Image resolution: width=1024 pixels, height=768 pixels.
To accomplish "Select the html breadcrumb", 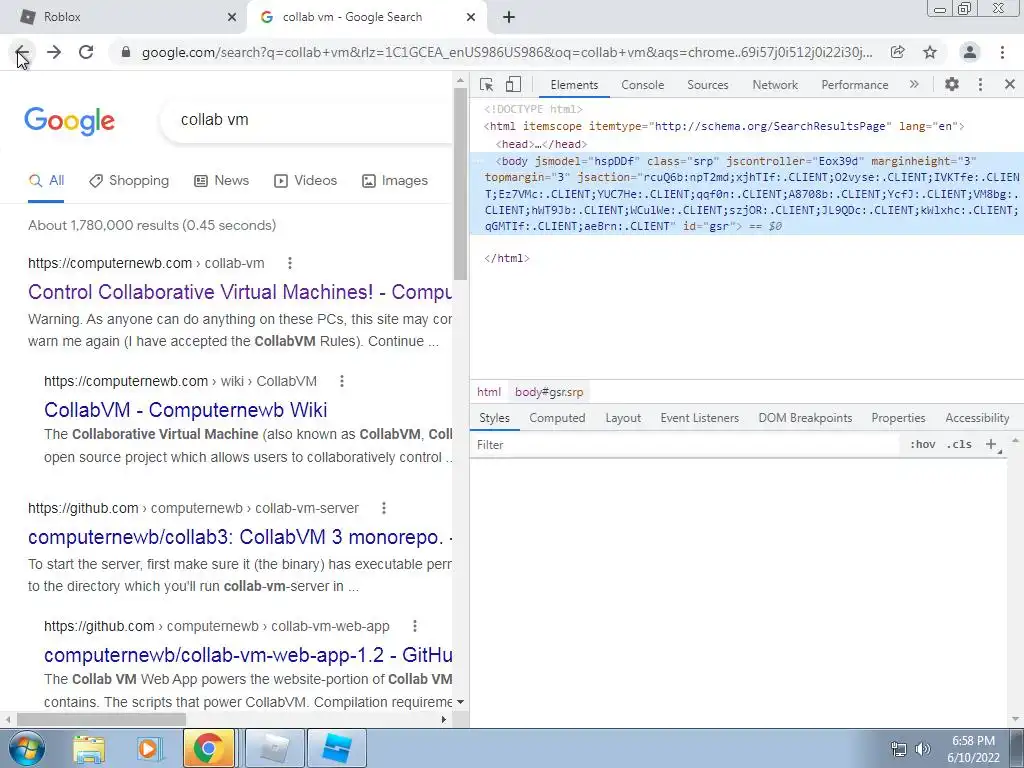I will (x=488, y=392).
